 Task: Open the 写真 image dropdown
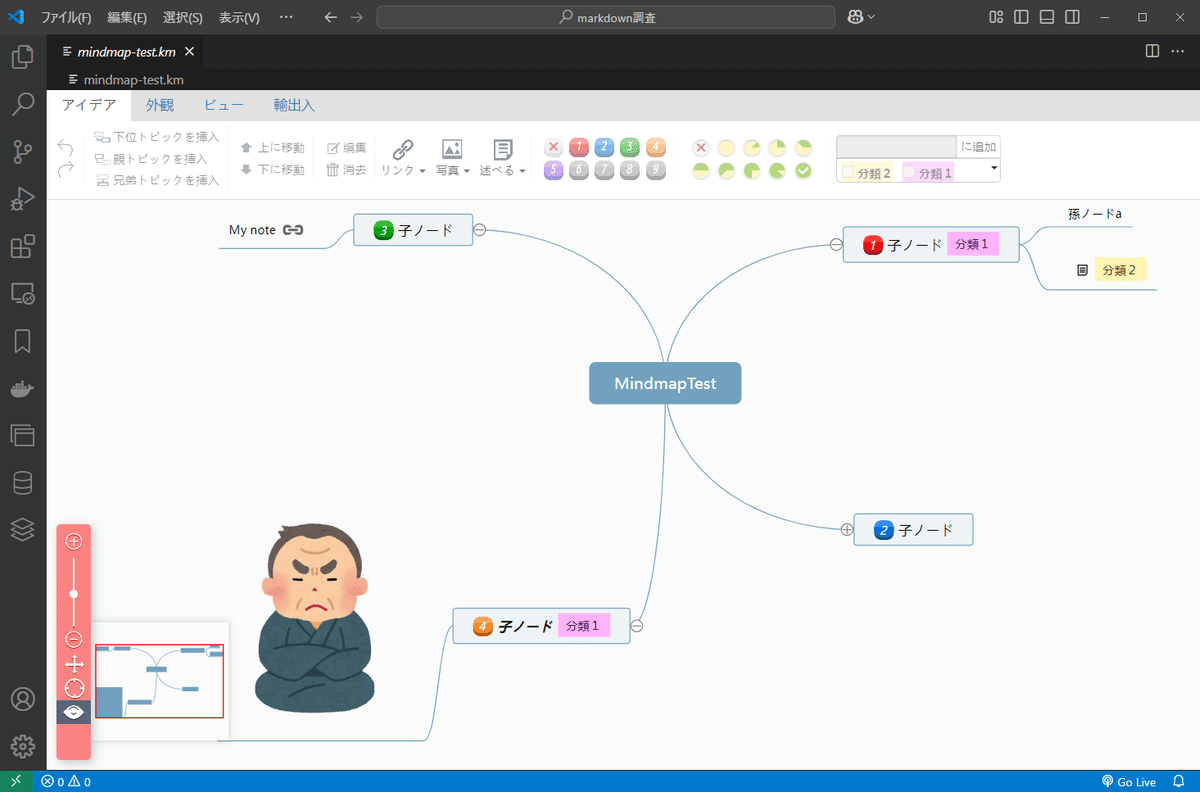[466, 170]
